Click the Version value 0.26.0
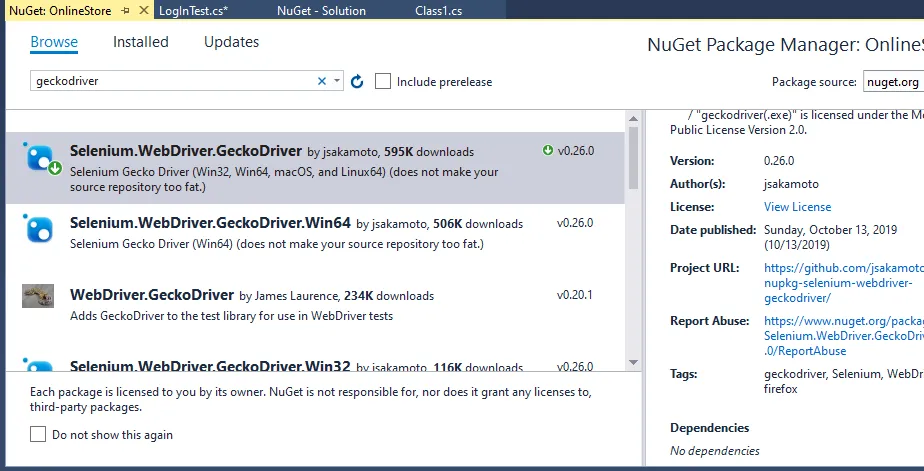The image size is (924, 471). (778, 161)
